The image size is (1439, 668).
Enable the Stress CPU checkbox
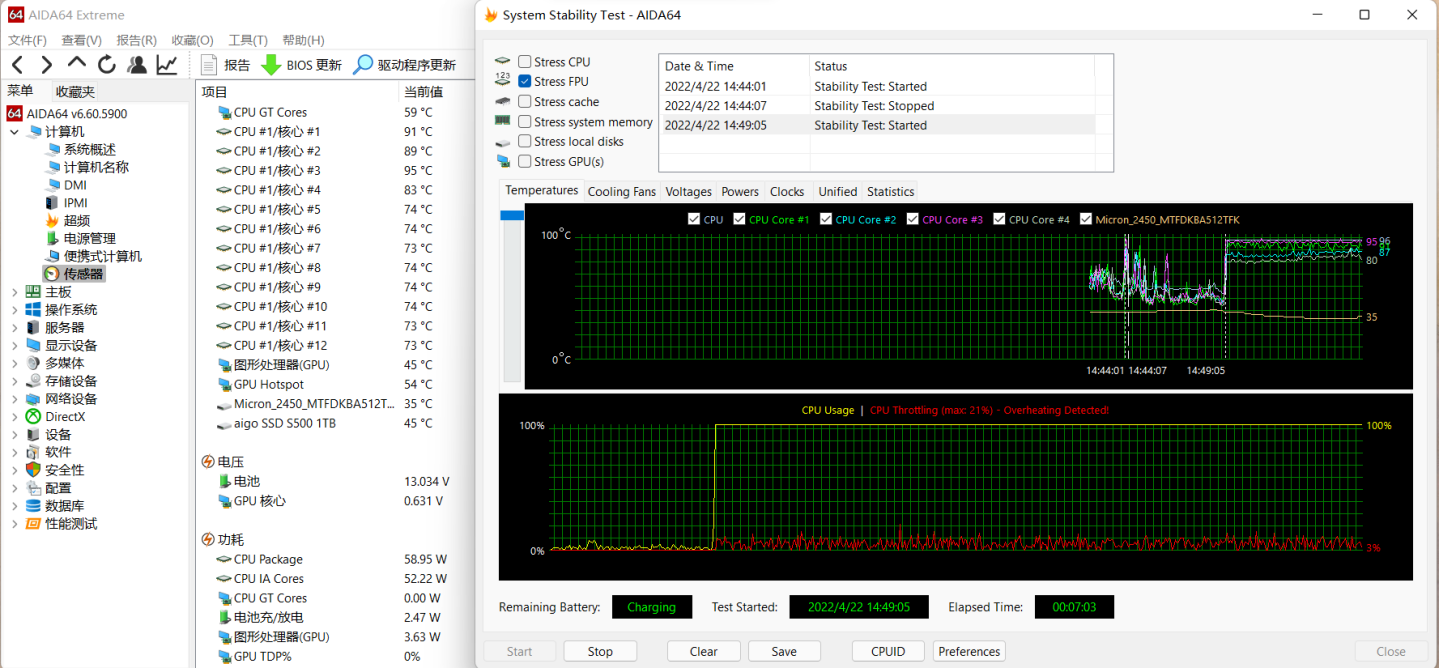point(525,62)
